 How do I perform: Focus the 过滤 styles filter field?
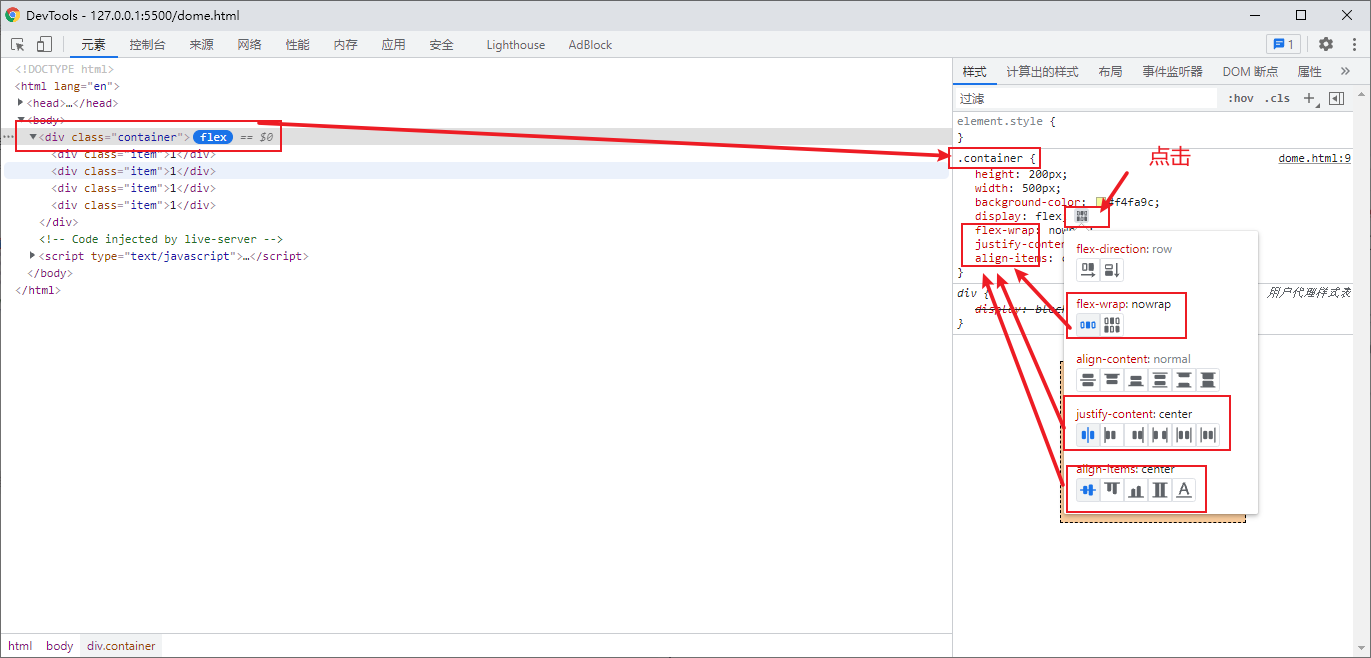point(1087,98)
